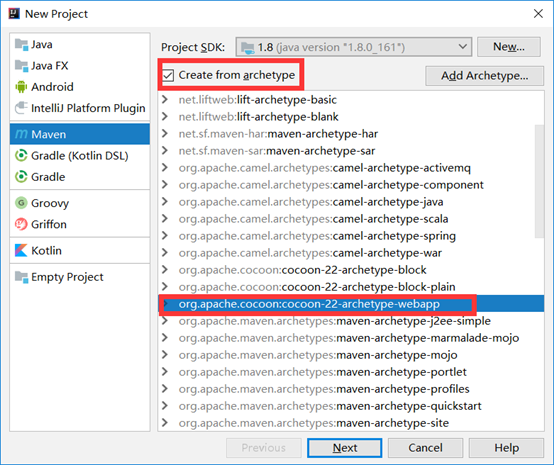Close the New Project dialog
Viewport: 554px width, 465px height.
pyautogui.click(x=538, y=14)
